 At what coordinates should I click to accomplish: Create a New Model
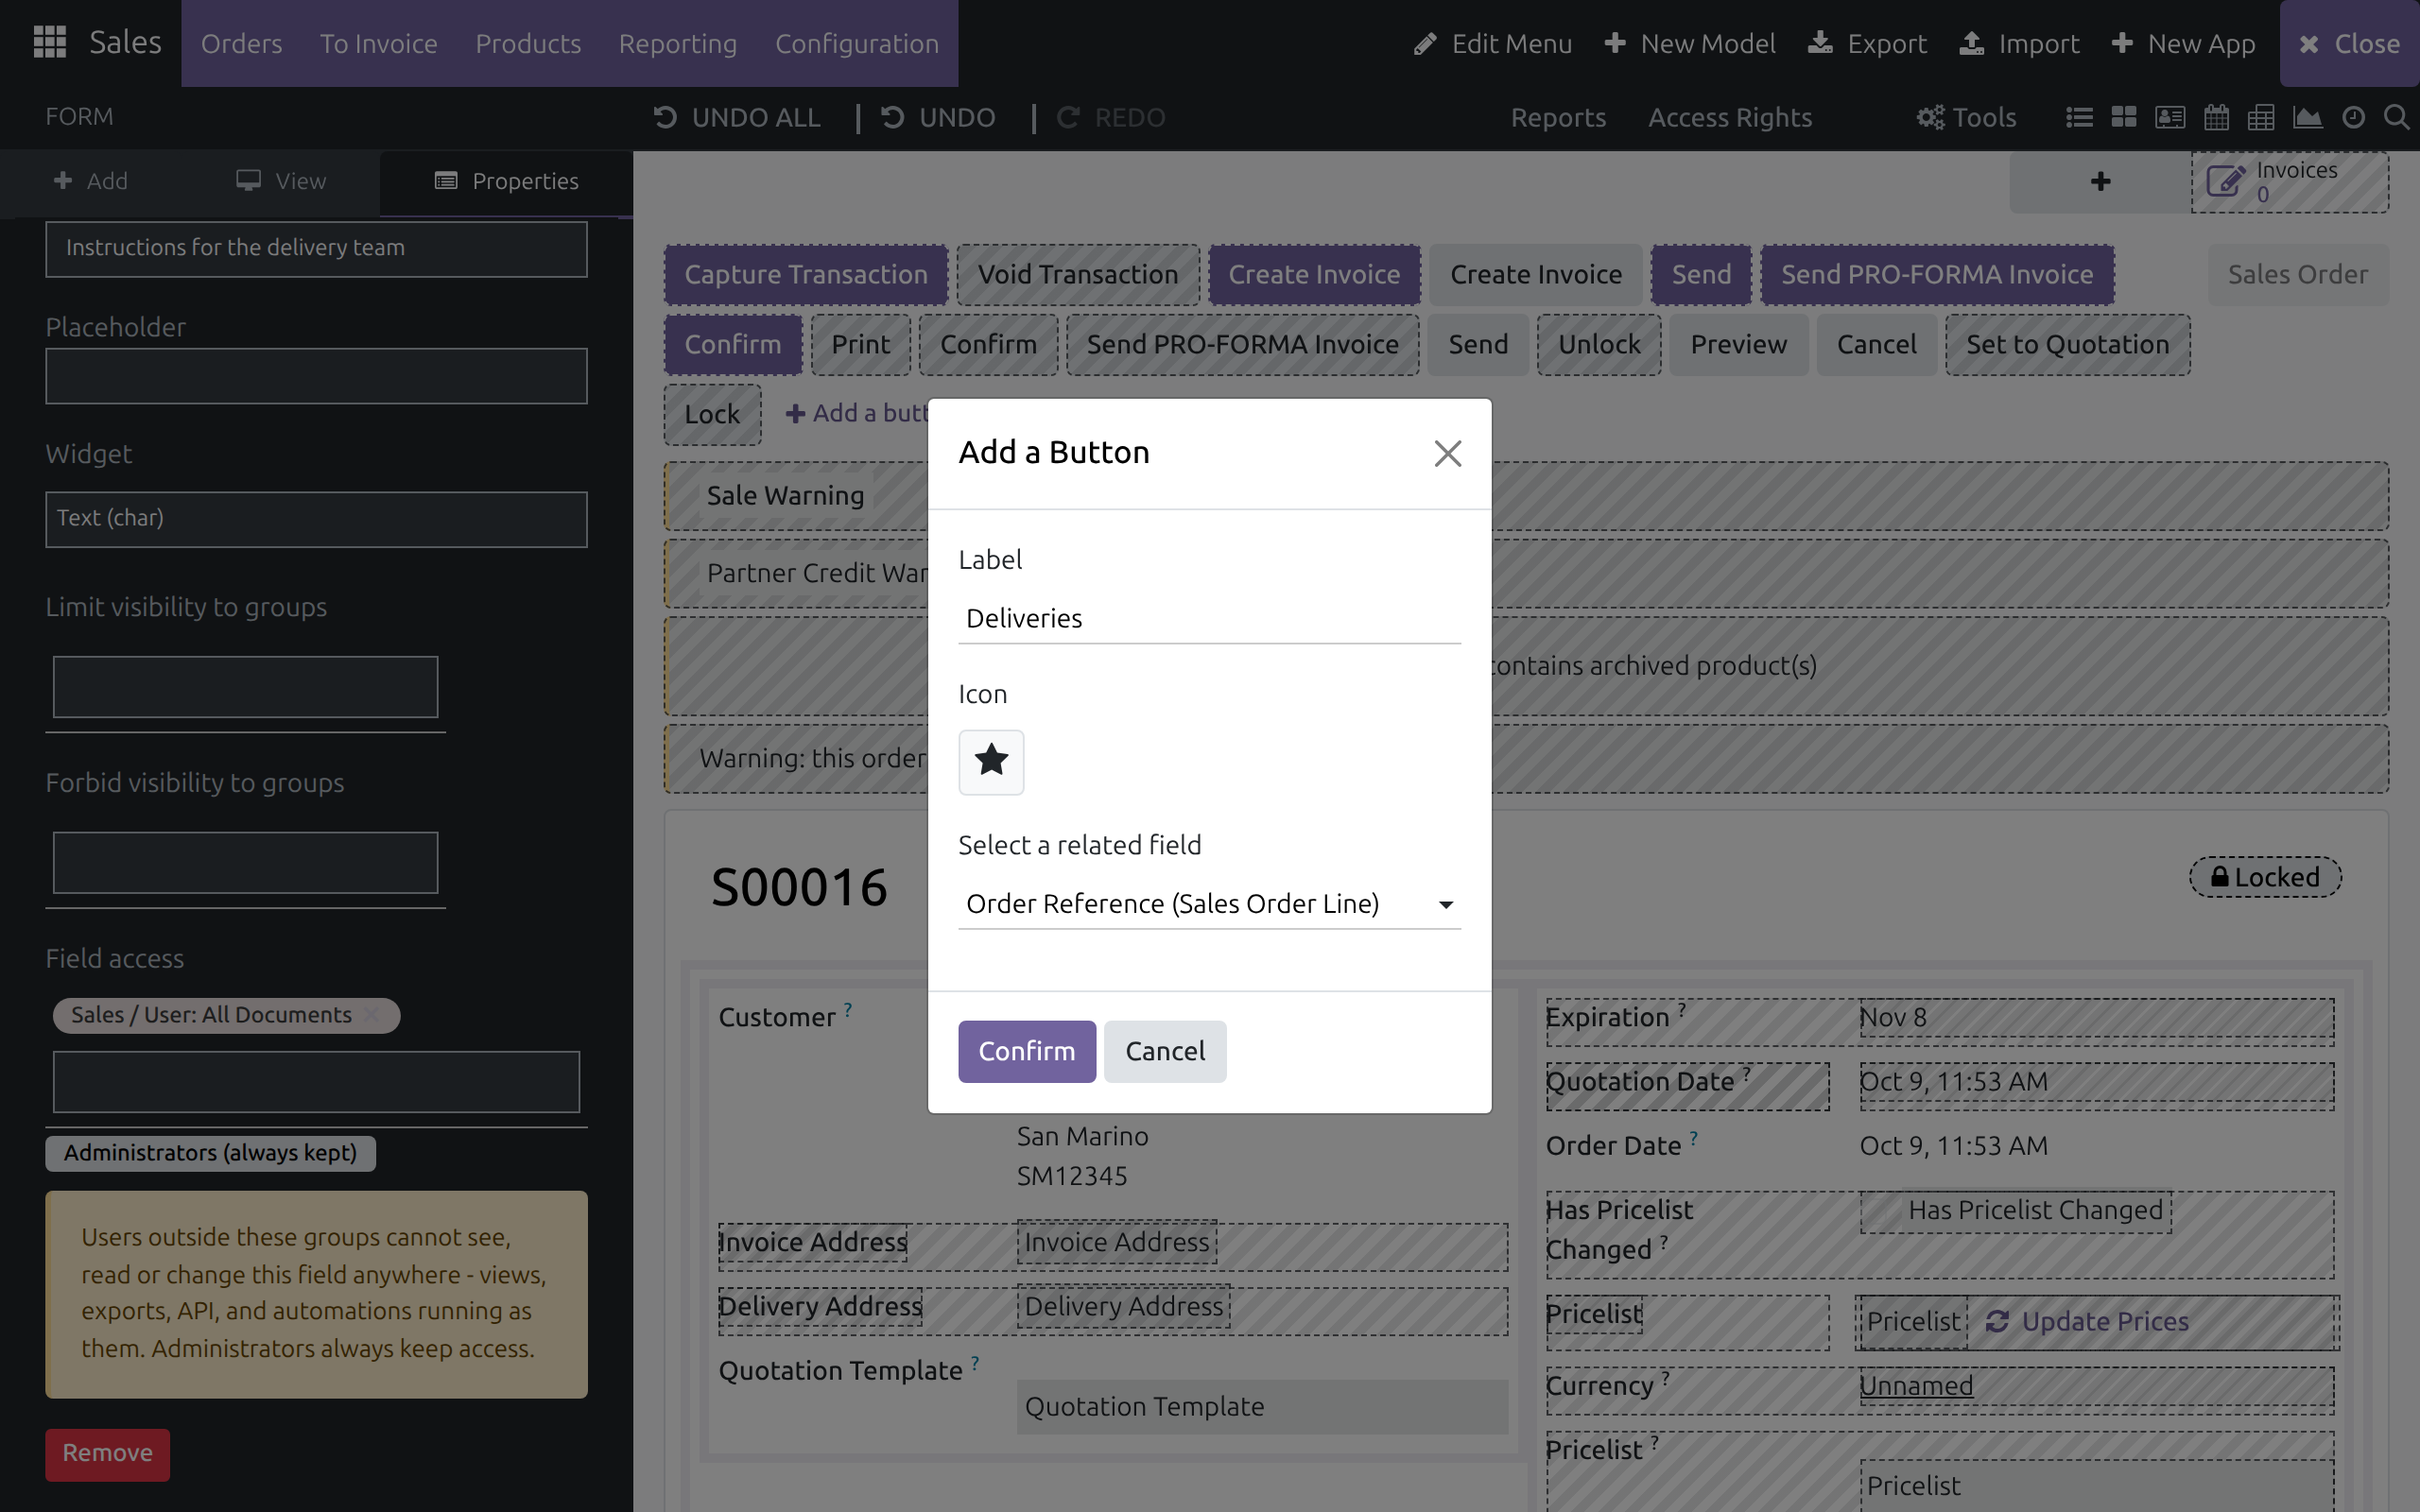pos(1690,44)
